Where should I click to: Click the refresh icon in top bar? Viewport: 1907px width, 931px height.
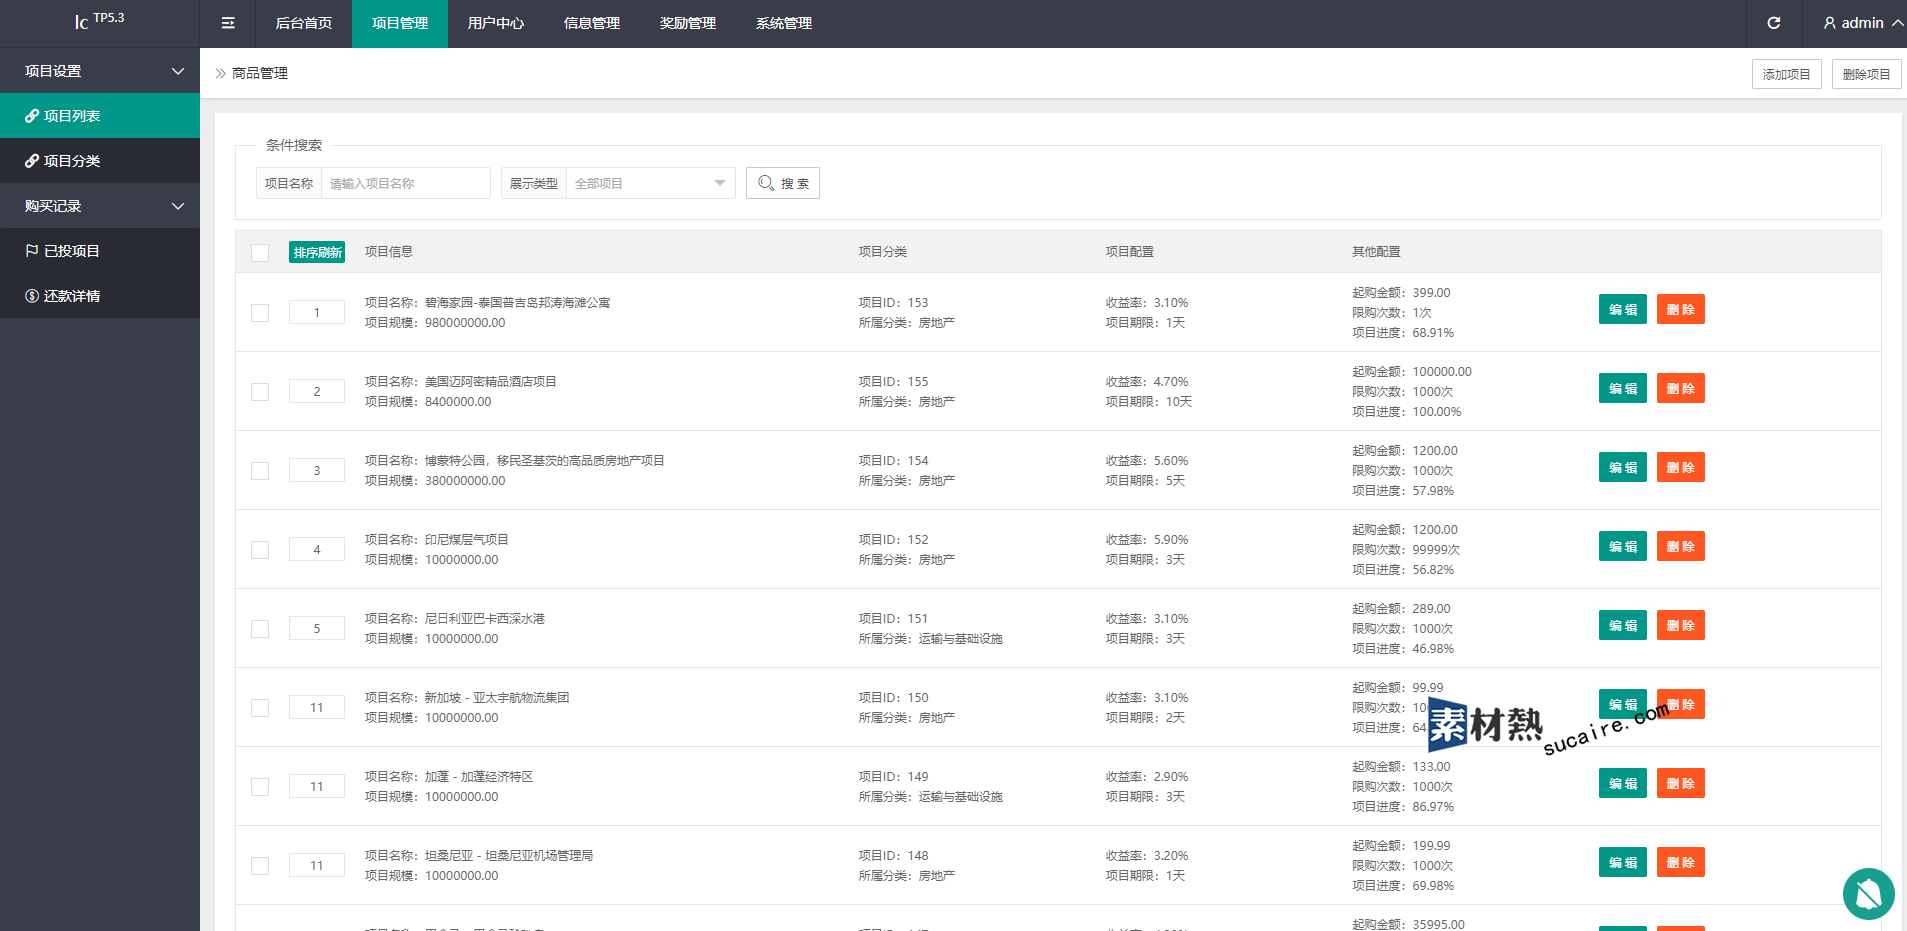point(1773,23)
